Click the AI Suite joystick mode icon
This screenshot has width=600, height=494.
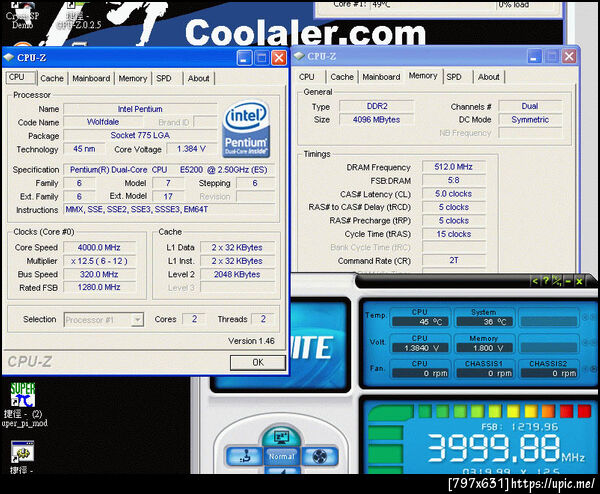pos(245,457)
